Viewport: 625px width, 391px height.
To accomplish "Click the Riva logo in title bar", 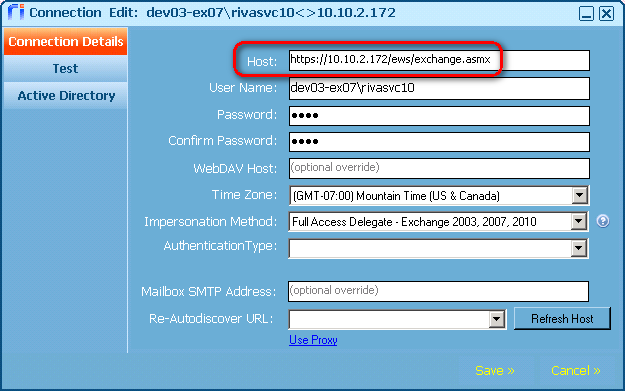I will (16, 12).
